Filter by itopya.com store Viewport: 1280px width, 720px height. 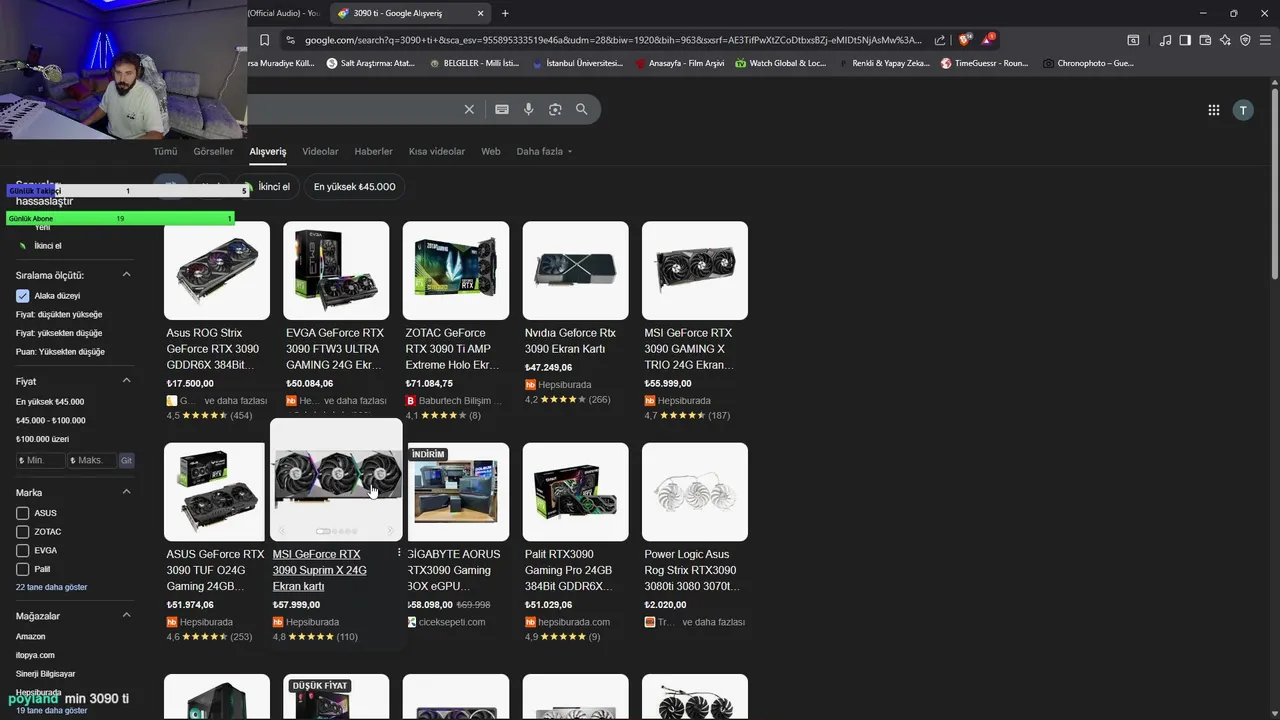pos(35,655)
